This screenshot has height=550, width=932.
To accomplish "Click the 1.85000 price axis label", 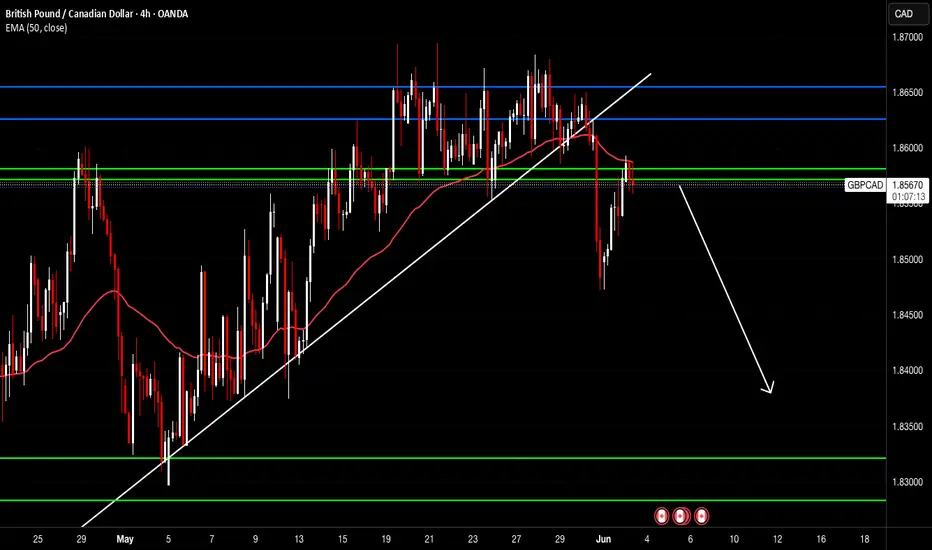I will click(908, 260).
